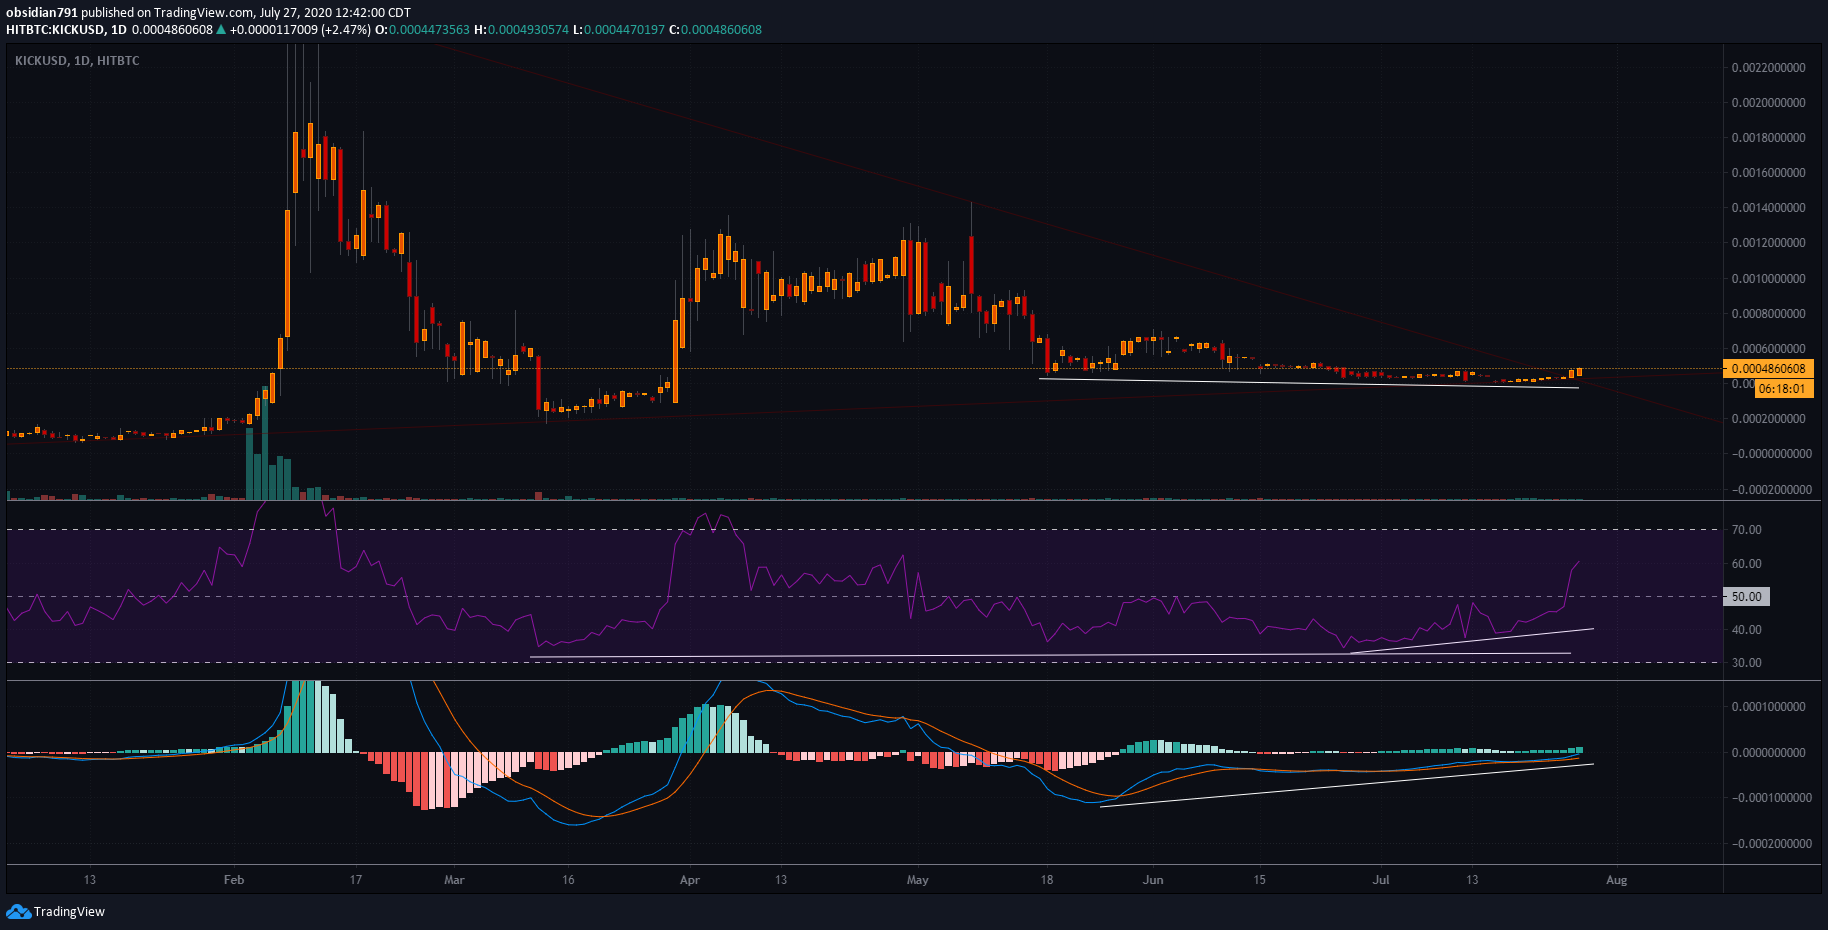This screenshot has width=1828, height=930.
Task: Click the MACD 0.0001000000 axis label
Action: pos(1769,707)
